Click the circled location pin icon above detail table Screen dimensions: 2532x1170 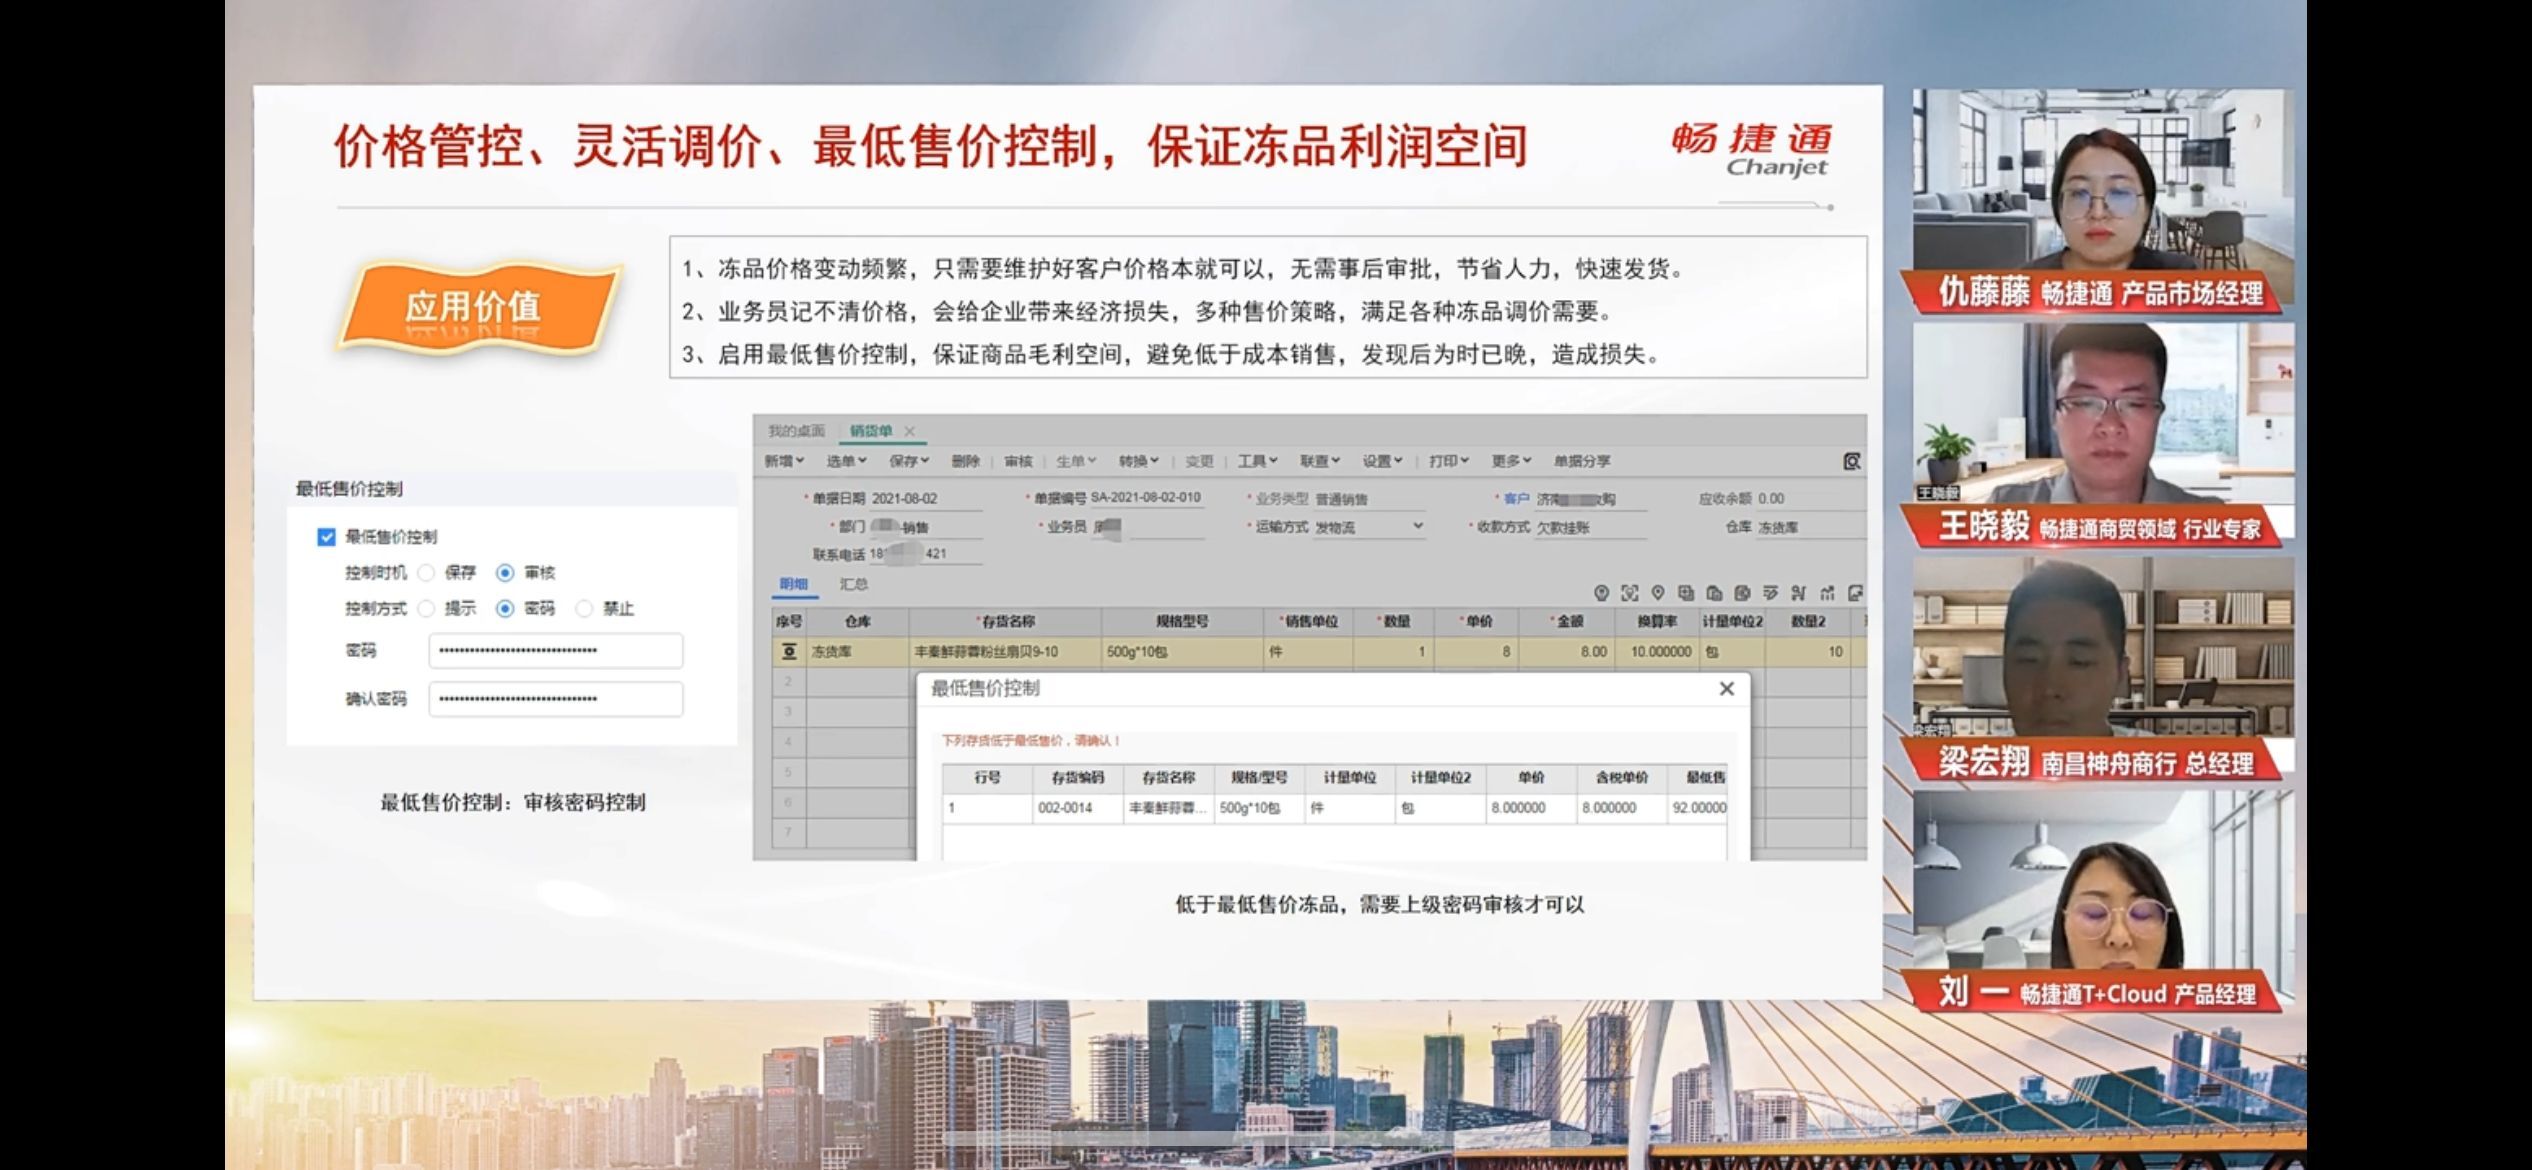tap(1601, 593)
